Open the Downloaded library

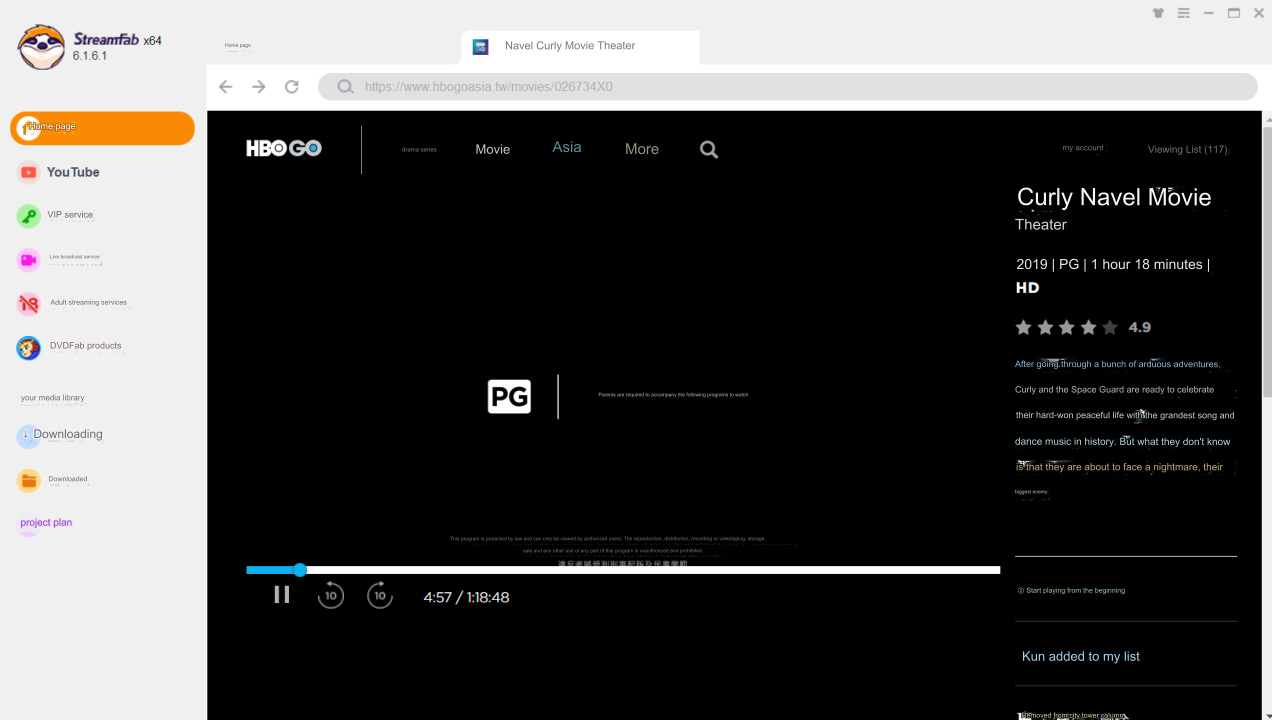coord(68,479)
